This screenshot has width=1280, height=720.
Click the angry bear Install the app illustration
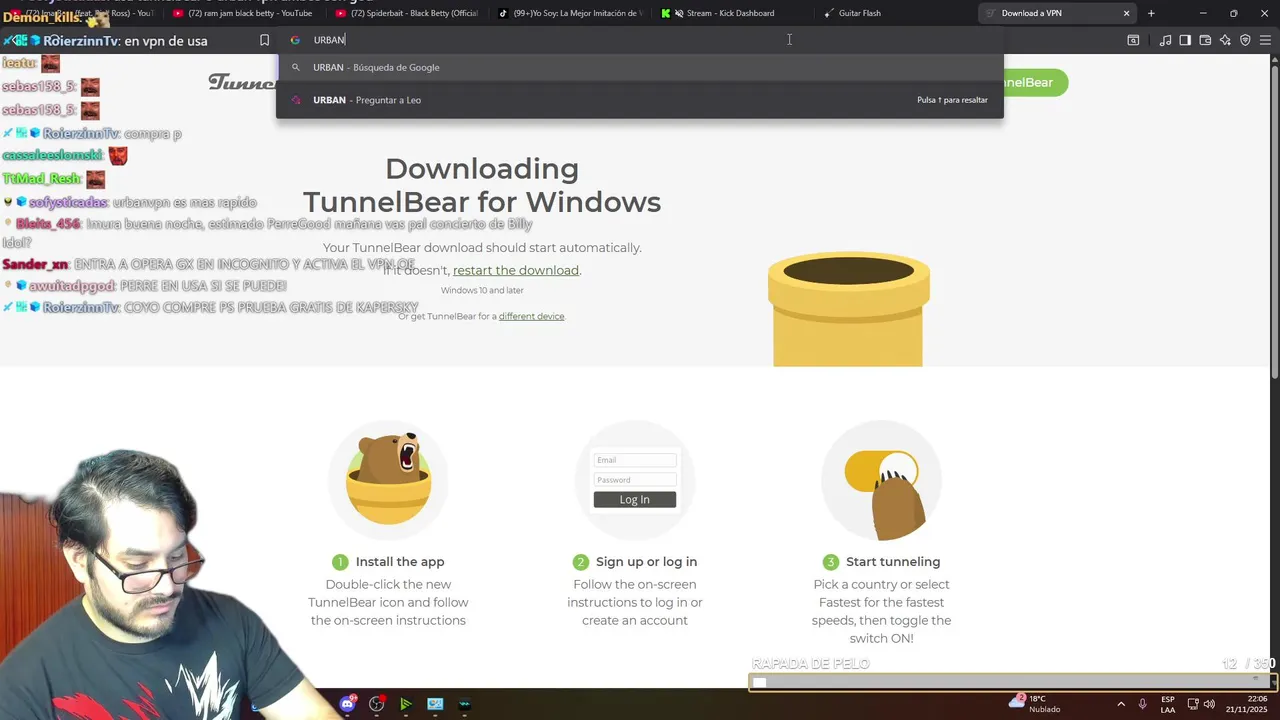coord(389,479)
